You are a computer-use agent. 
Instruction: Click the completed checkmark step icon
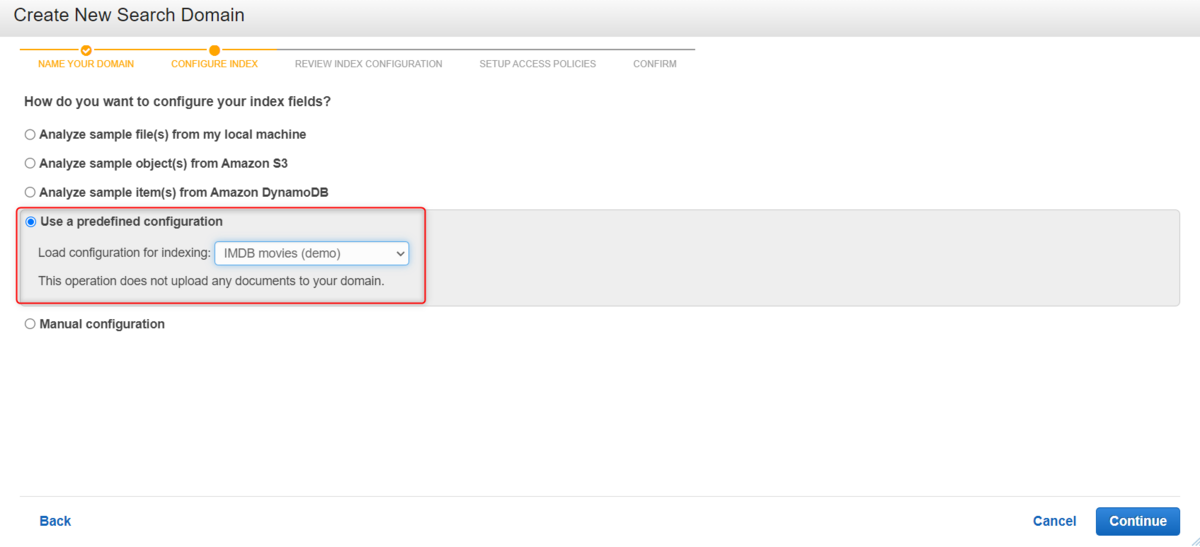(86, 49)
